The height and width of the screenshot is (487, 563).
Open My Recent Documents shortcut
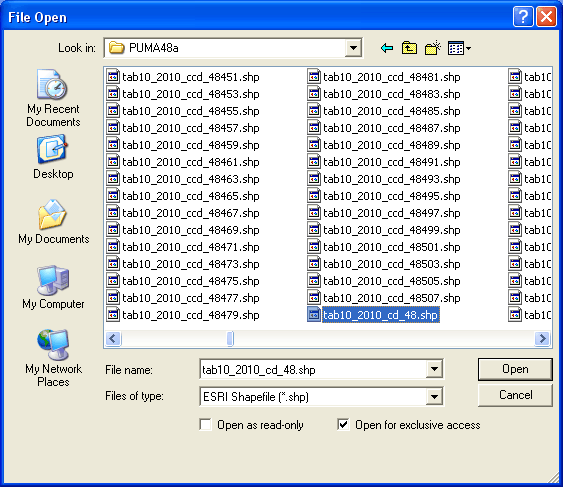coord(53,98)
